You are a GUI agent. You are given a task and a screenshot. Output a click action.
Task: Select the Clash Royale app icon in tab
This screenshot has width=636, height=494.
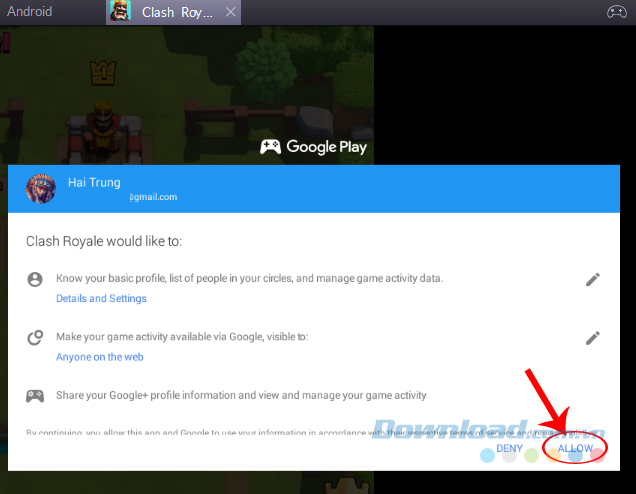click(x=120, y=11)
